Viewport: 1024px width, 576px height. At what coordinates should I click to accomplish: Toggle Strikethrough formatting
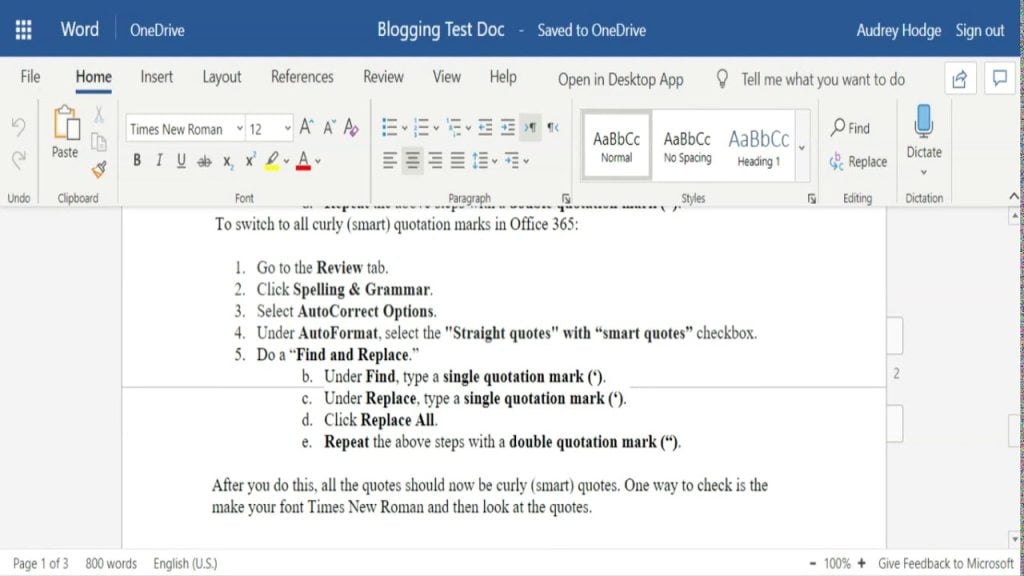pyautogui.click(x=204, y=161)
